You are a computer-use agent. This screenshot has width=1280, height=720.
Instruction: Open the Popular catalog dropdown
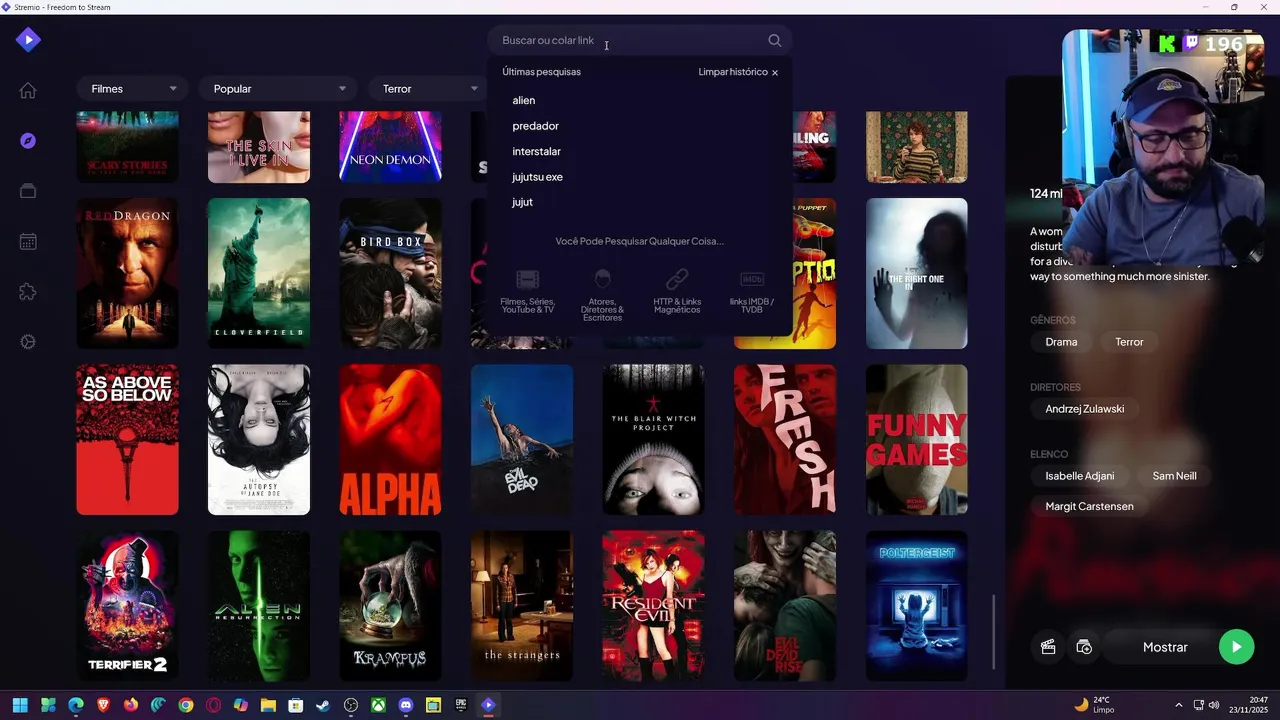pyautogui.click(x=279, y=89)
